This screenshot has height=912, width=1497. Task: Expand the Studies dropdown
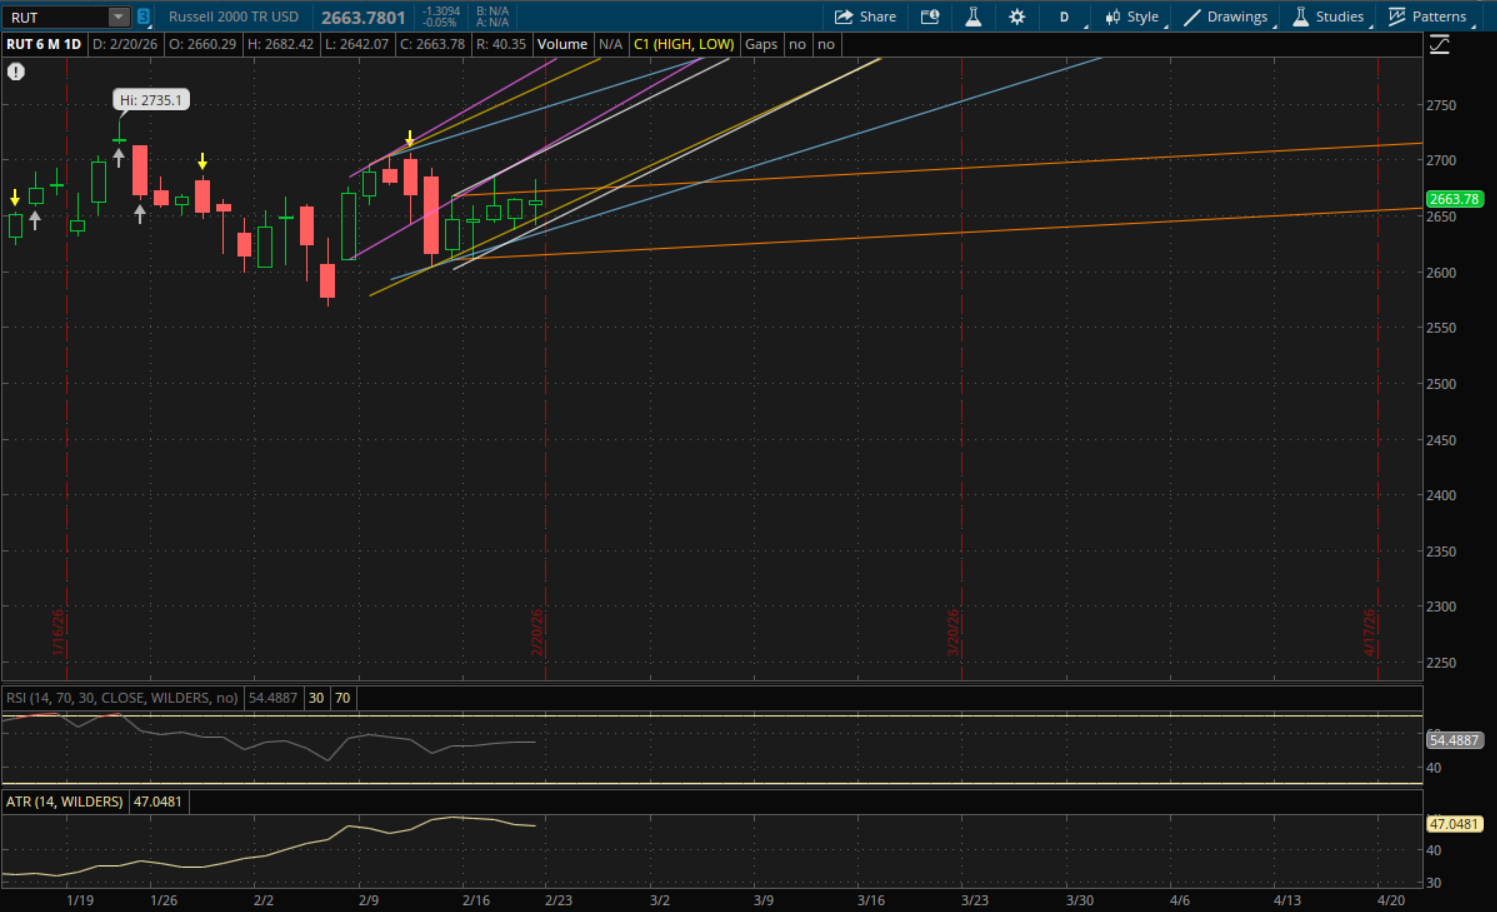[x=1328, y=17]
